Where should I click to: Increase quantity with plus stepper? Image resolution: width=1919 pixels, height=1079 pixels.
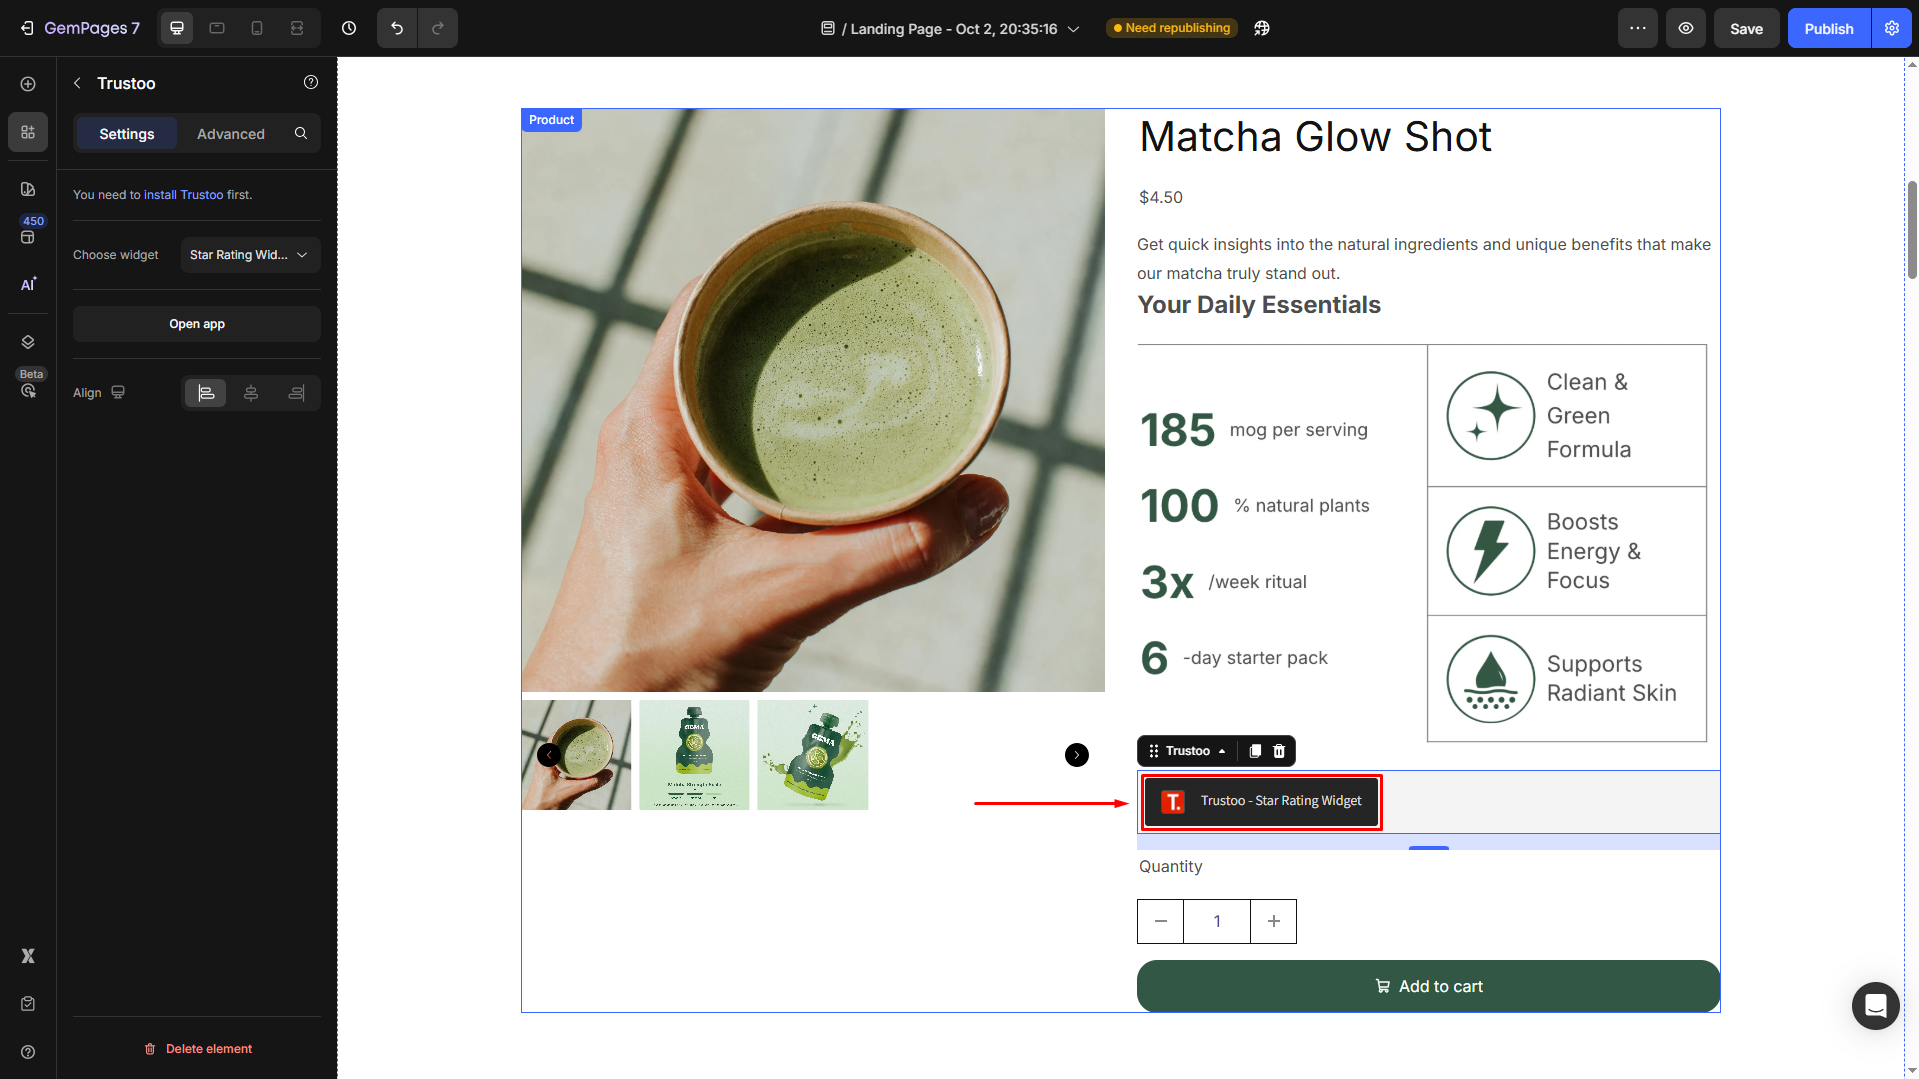coord(1273,921)
